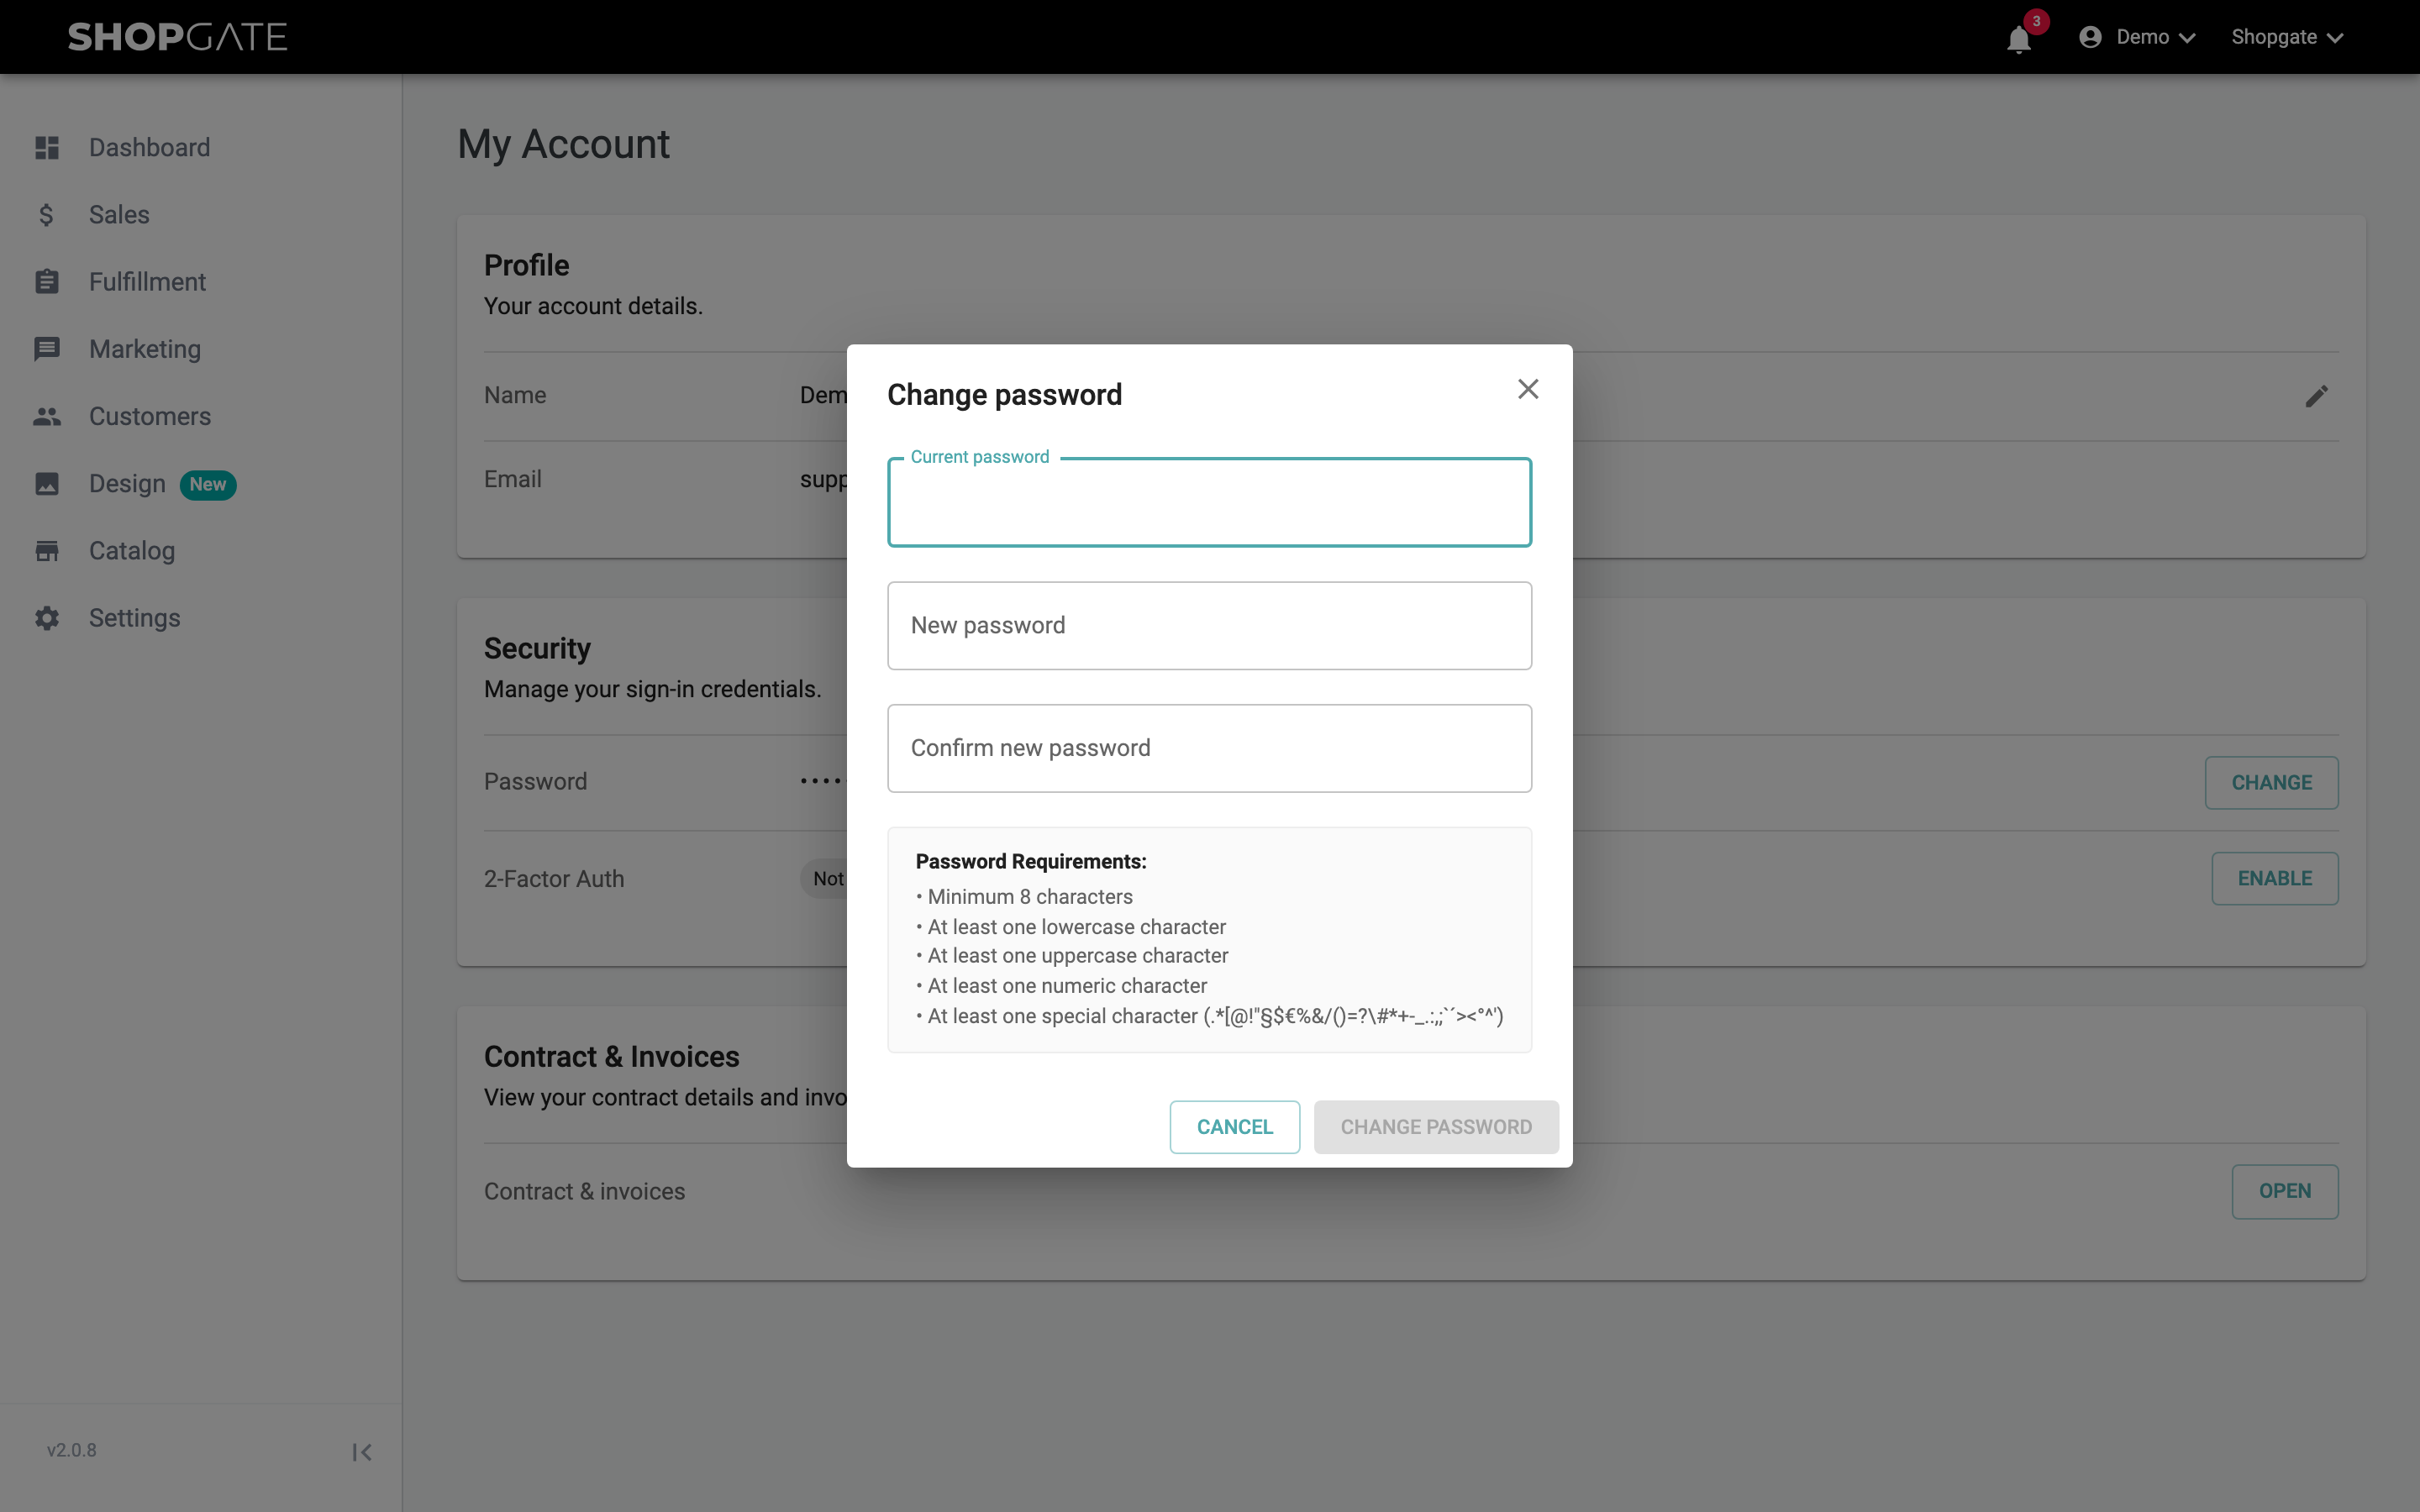
Task: Expand the Shopgate shop dropdown chevron
Action: pyautogui.click(x=2335, y=38)
